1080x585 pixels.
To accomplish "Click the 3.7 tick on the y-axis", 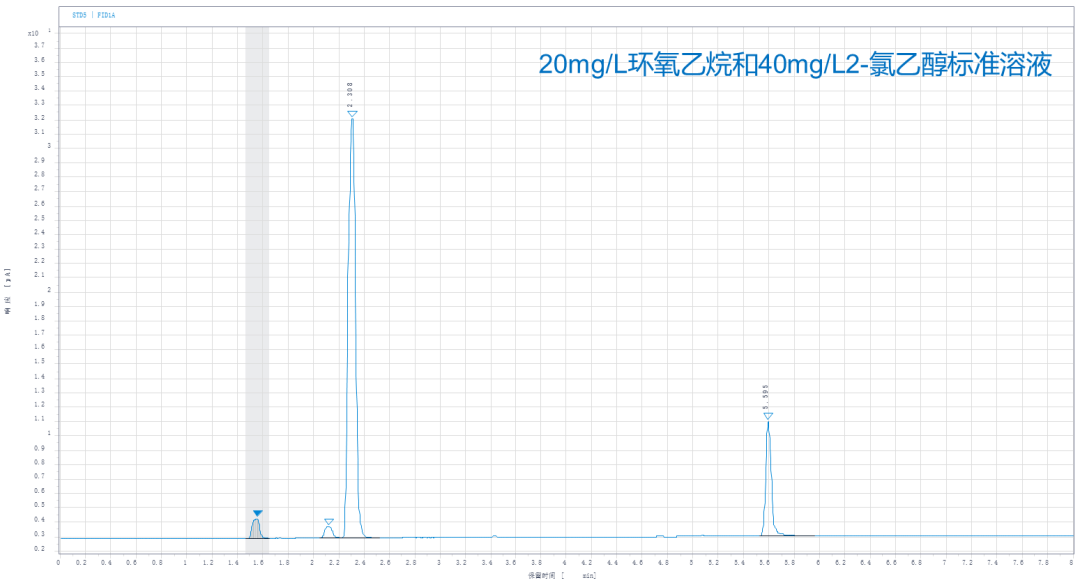I will point(38,45).
